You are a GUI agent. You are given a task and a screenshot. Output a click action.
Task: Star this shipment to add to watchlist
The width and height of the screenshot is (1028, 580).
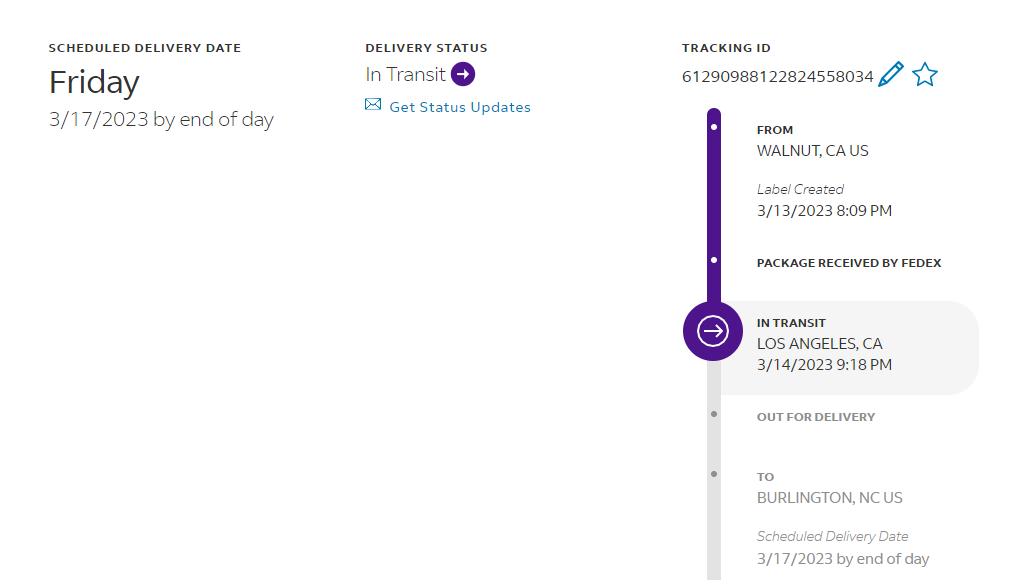925,75
